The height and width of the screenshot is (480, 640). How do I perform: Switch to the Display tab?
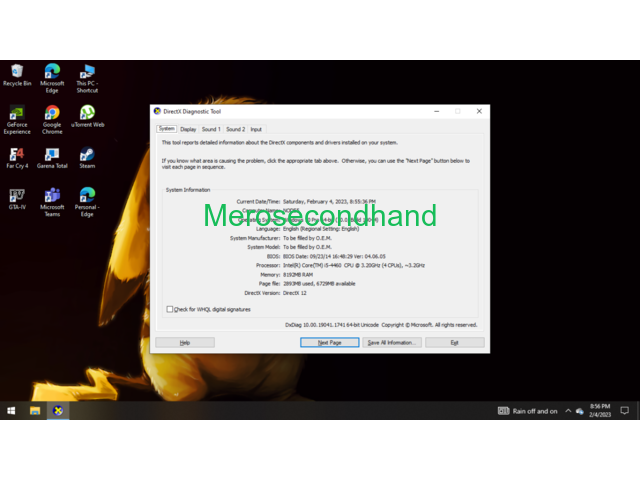pyautogui.click(x=188, y=129)
